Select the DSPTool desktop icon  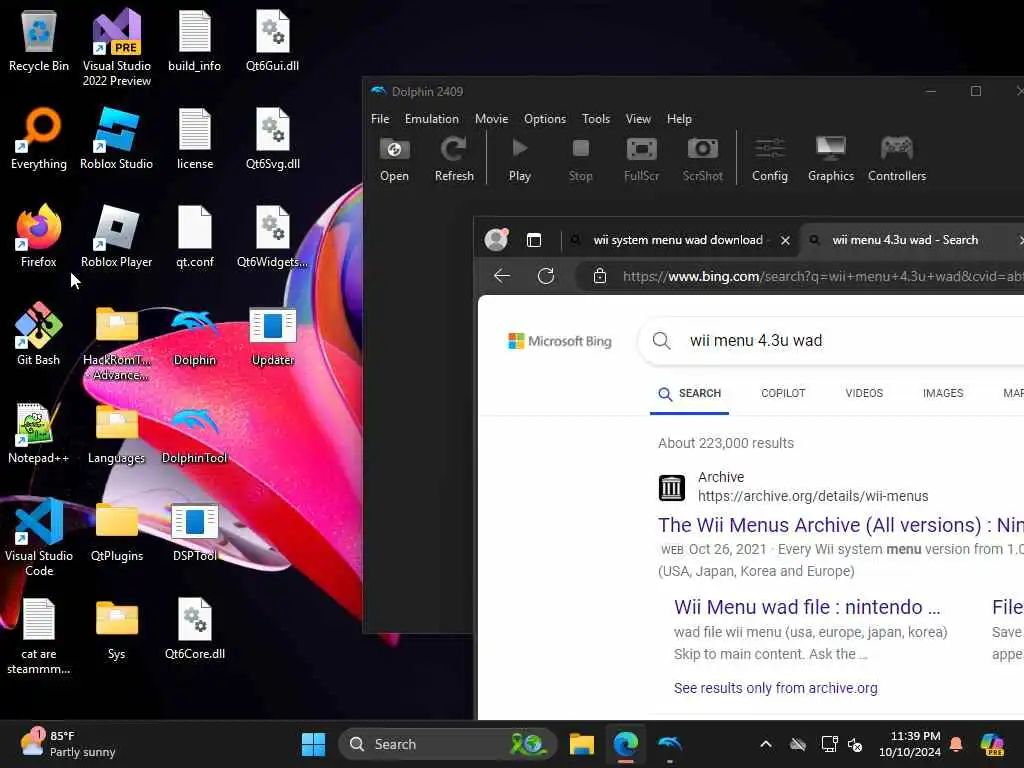(x=195, y=530)
